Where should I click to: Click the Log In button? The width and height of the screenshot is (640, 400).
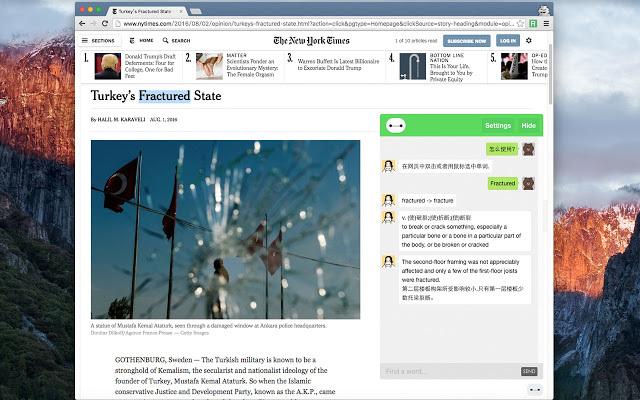pyautogui.click(x=508, y=41)
